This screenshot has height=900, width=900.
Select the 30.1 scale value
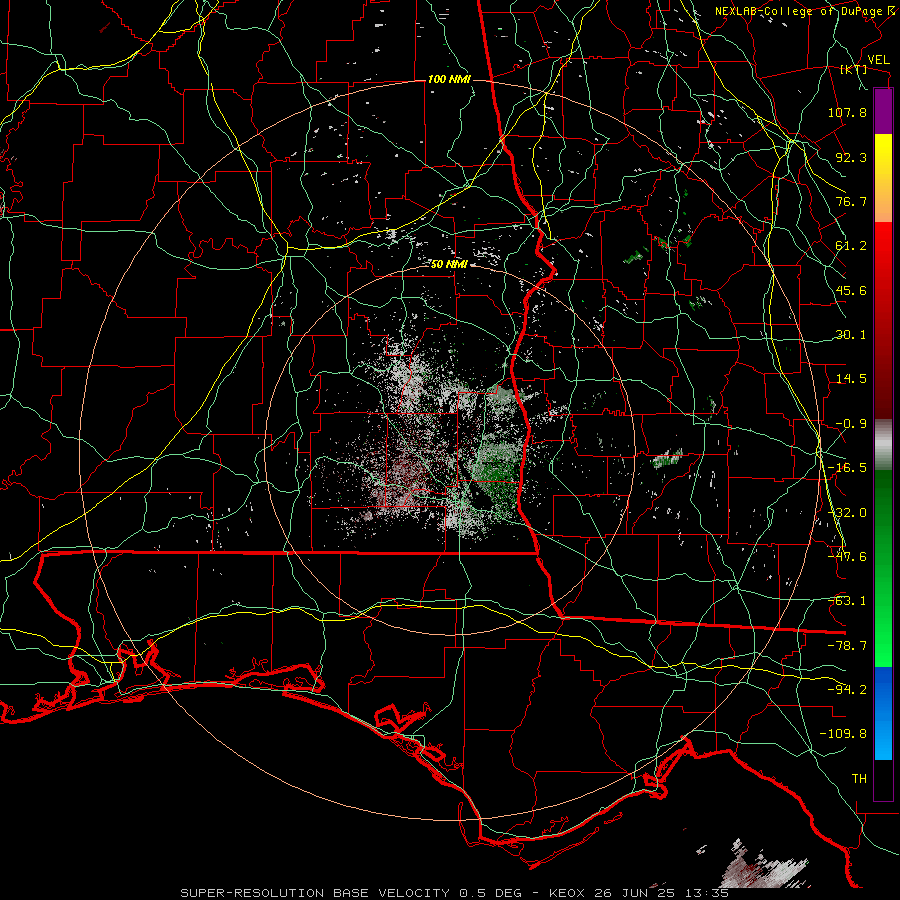pos(851,335)
